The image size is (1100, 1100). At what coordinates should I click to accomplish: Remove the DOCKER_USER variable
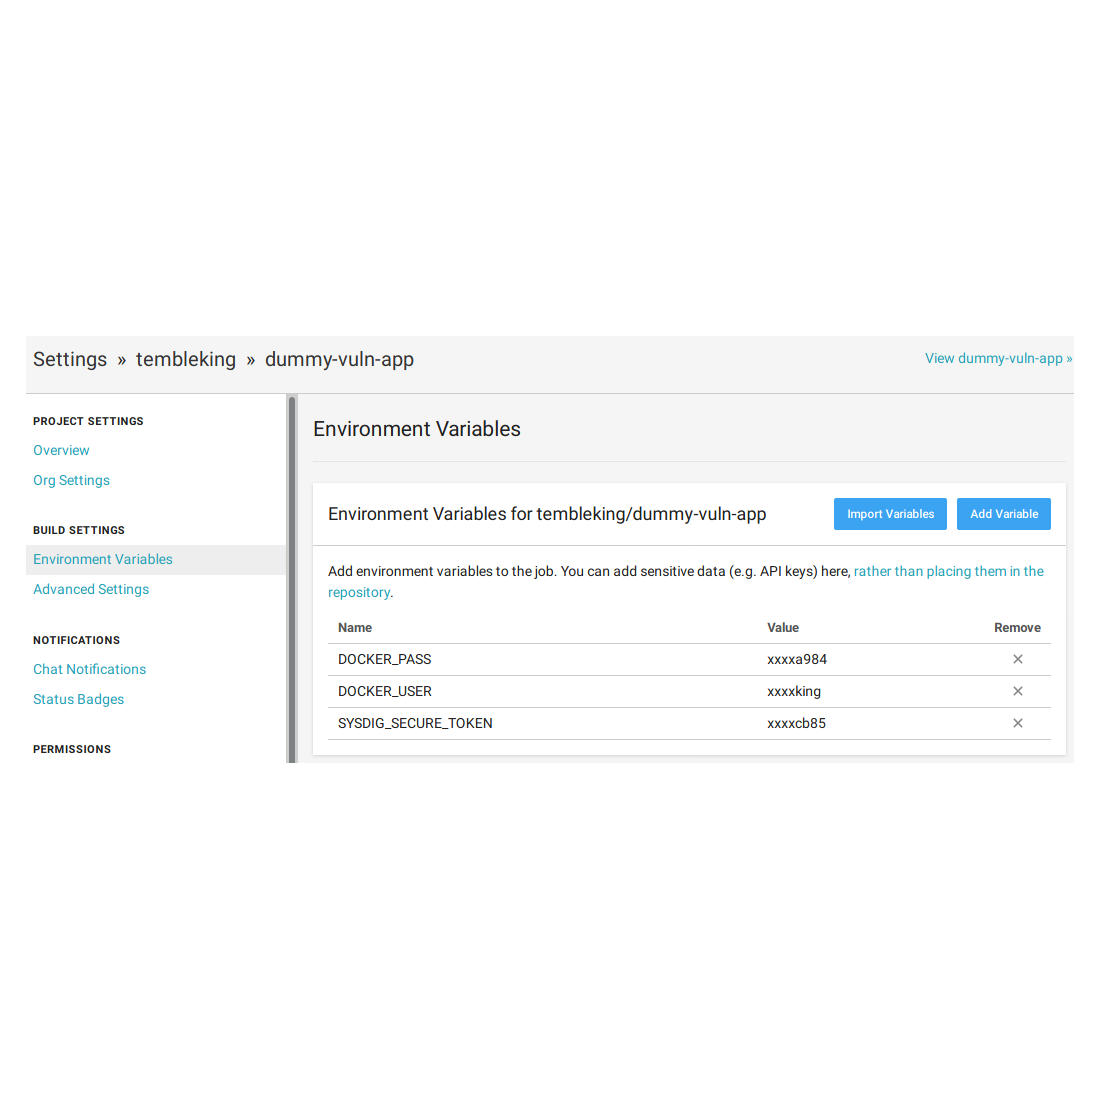tap(1017, 691)
